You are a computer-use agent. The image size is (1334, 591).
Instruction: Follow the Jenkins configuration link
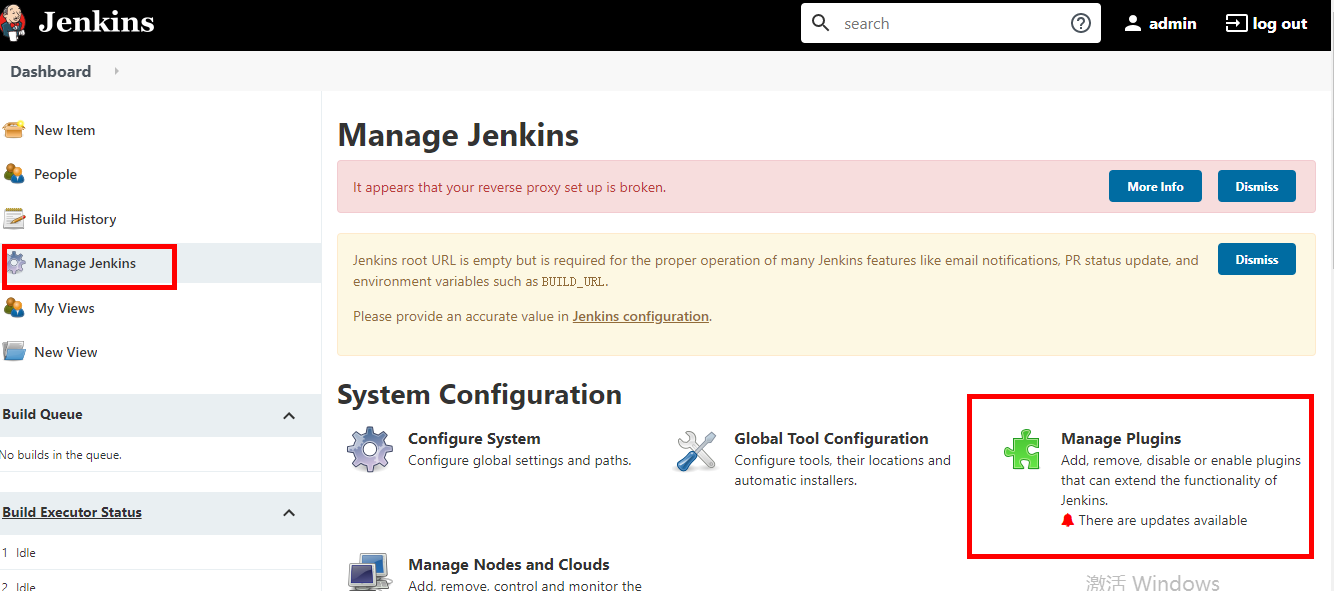click(x=640, y=316)
